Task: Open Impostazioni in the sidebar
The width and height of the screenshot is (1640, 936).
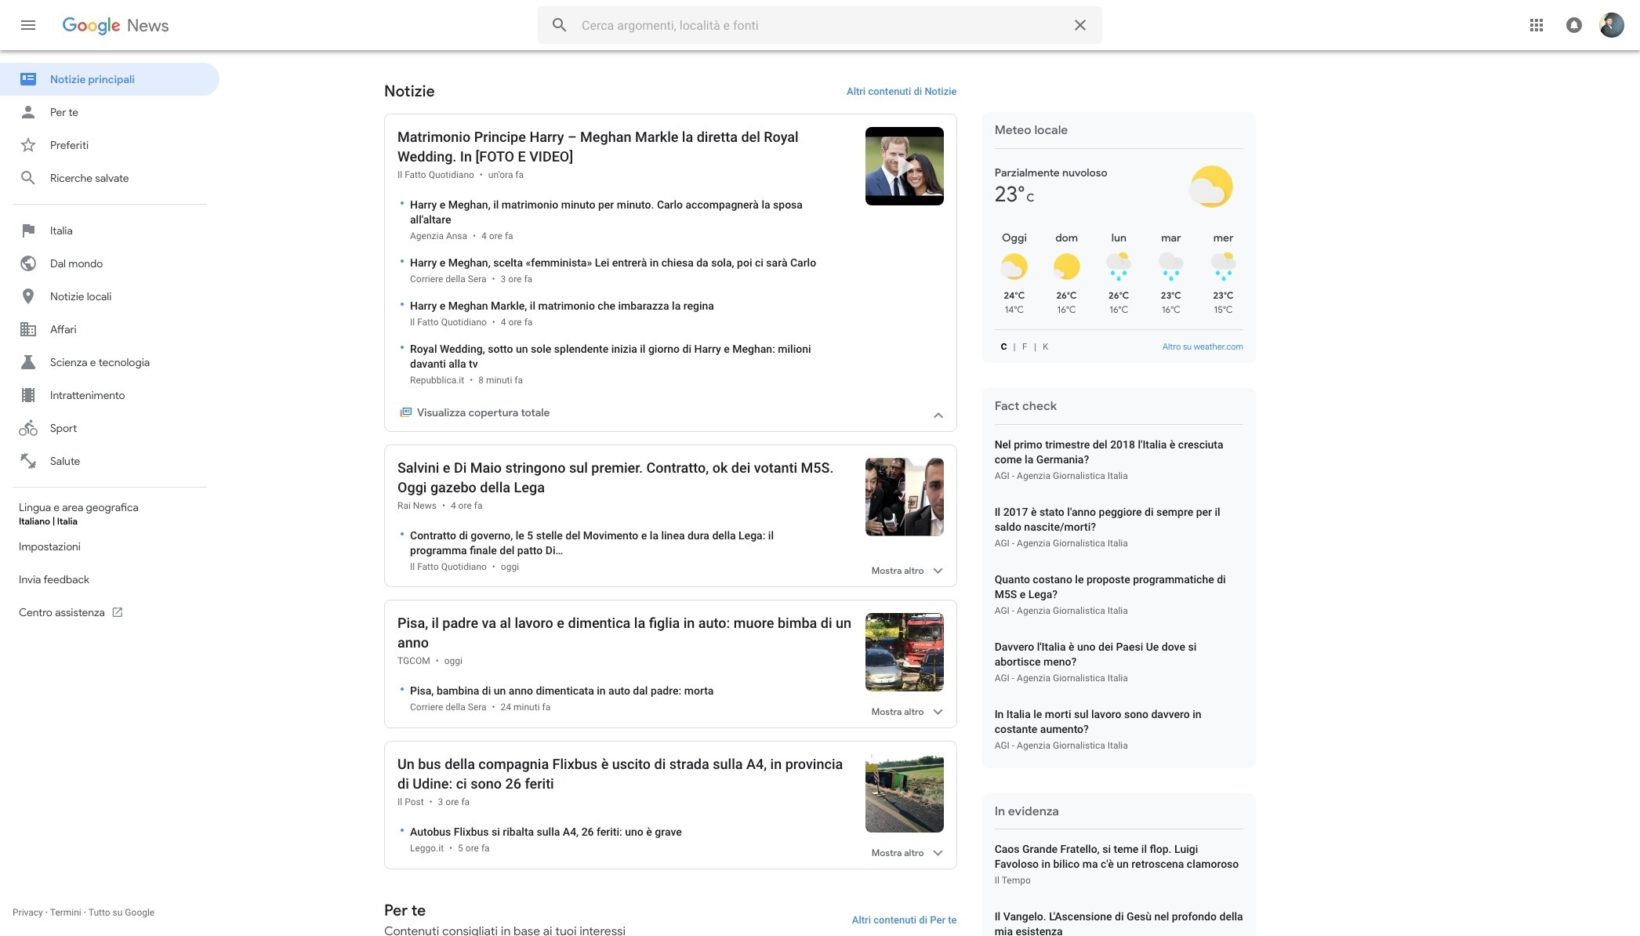Action: click(x=49, y=547)
